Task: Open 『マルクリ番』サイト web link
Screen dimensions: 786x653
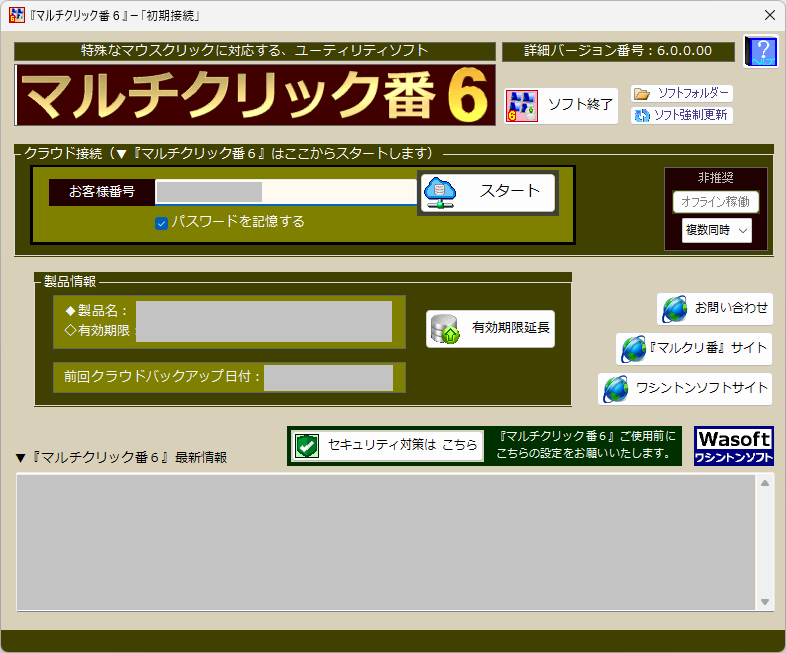Action: tap(694, 349)
